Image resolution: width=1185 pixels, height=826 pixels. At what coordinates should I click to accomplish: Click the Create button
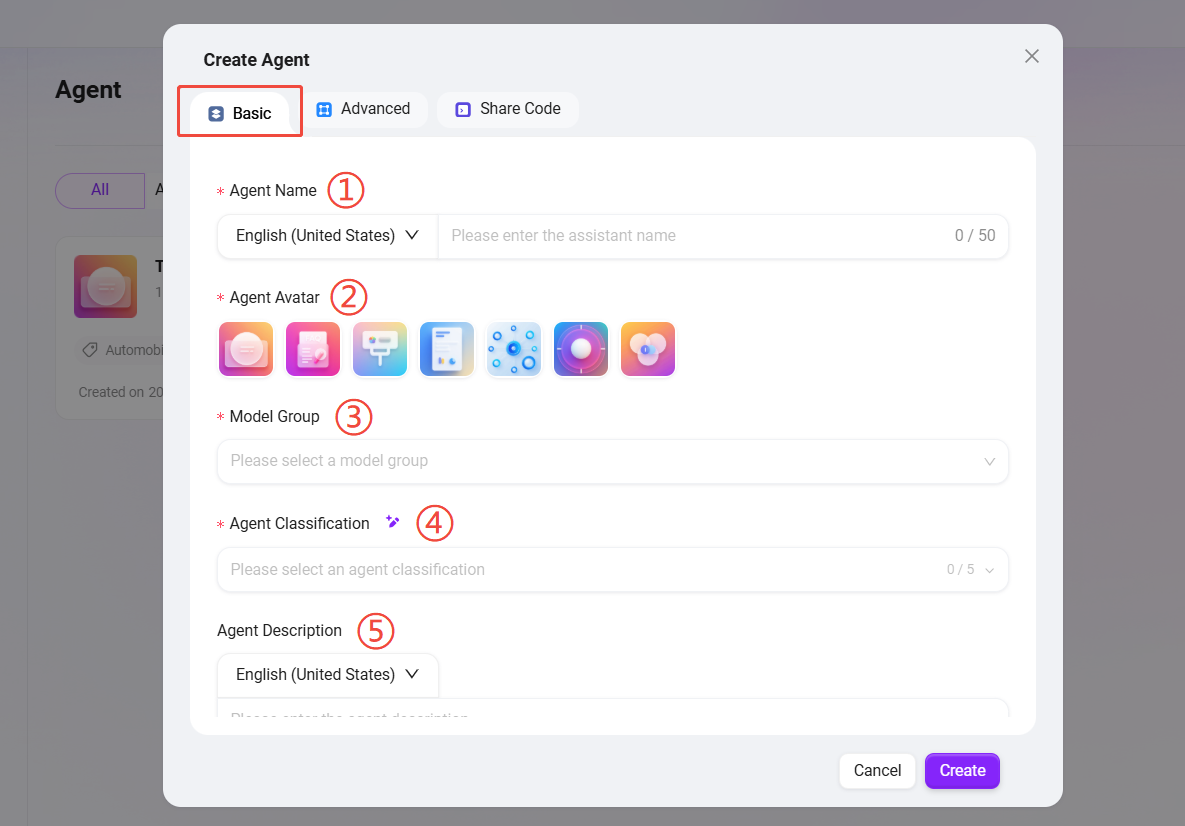[962, 771]
